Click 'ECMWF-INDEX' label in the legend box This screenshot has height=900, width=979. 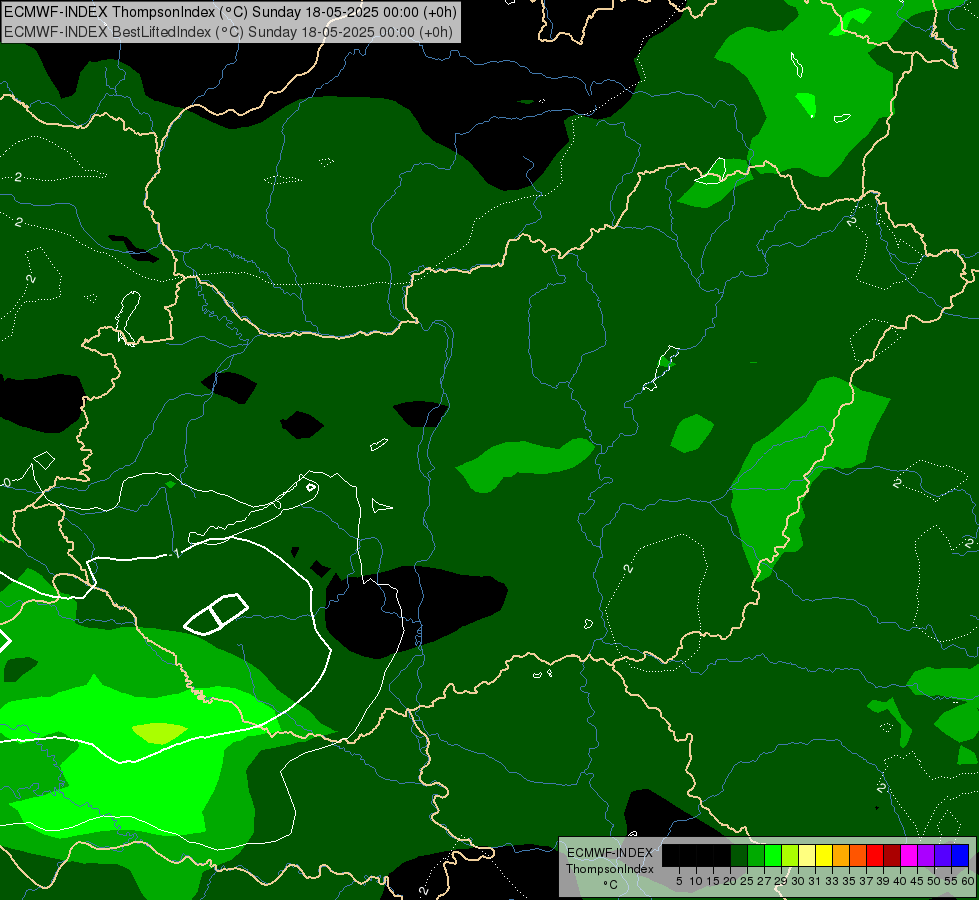tap(609, 853)
